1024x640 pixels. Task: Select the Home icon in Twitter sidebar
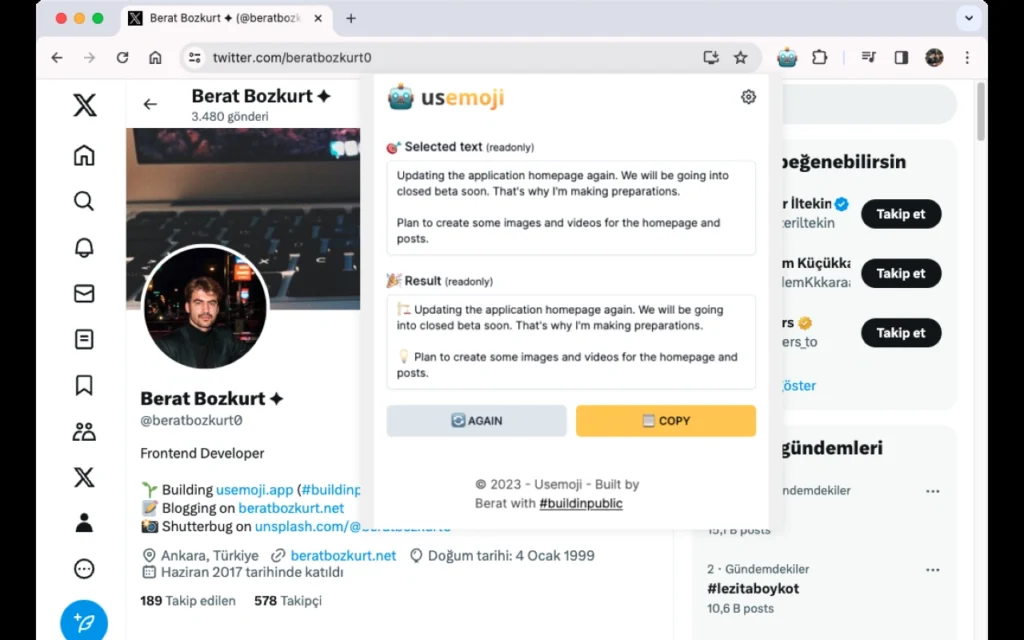click(x=84, y=155)
